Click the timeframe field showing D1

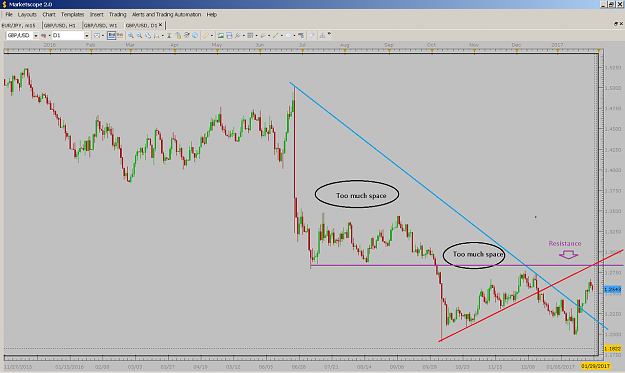pyautogui.click(x=67, y=35)
